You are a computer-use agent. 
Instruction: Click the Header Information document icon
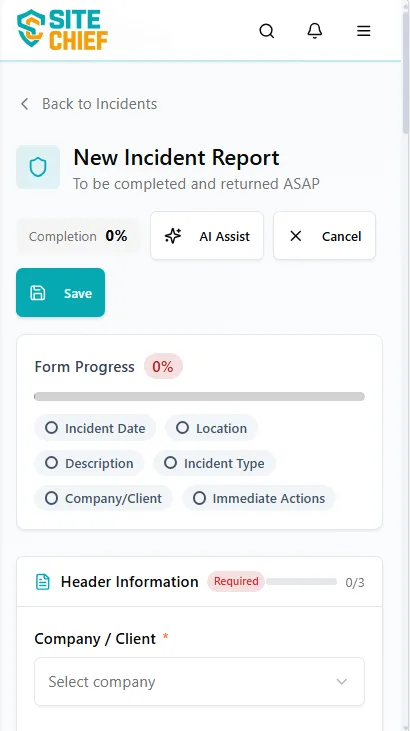click(43, 582)
